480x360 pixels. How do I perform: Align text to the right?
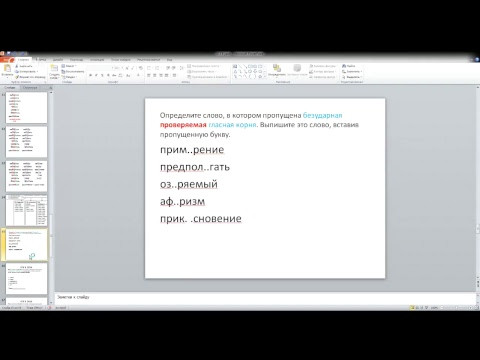point(161,75)
